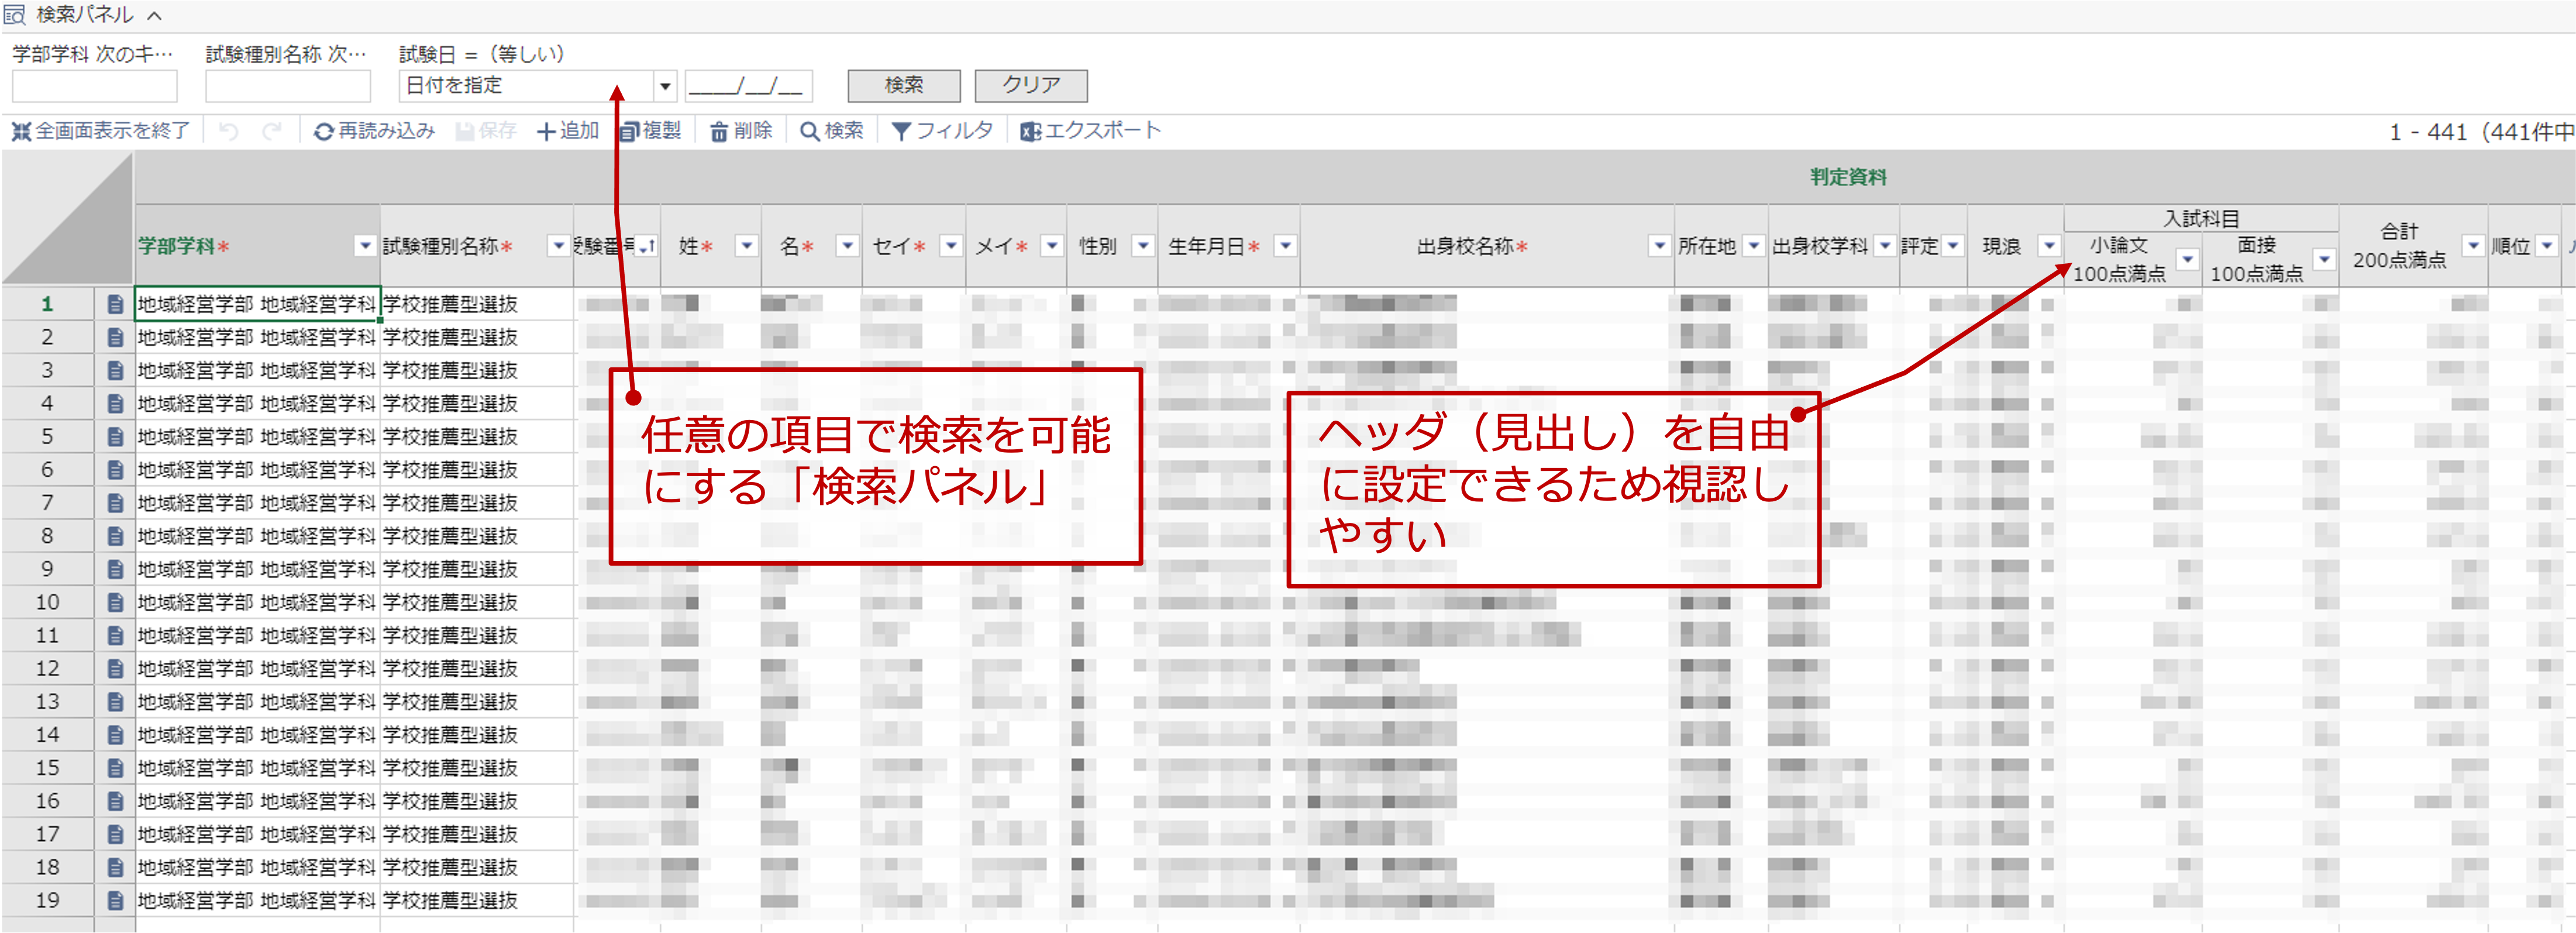Image resolution: width=2576 pixels, height=933 pixels.
Task: Focus the 学部学科 search input field
Action: click(x=95, y=86)
